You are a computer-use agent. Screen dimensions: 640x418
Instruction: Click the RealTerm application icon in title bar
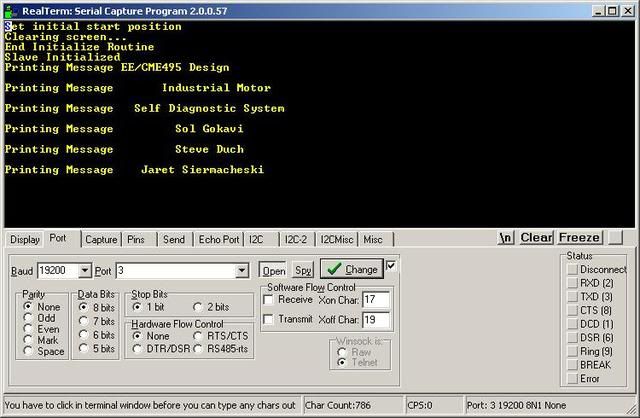10,11
